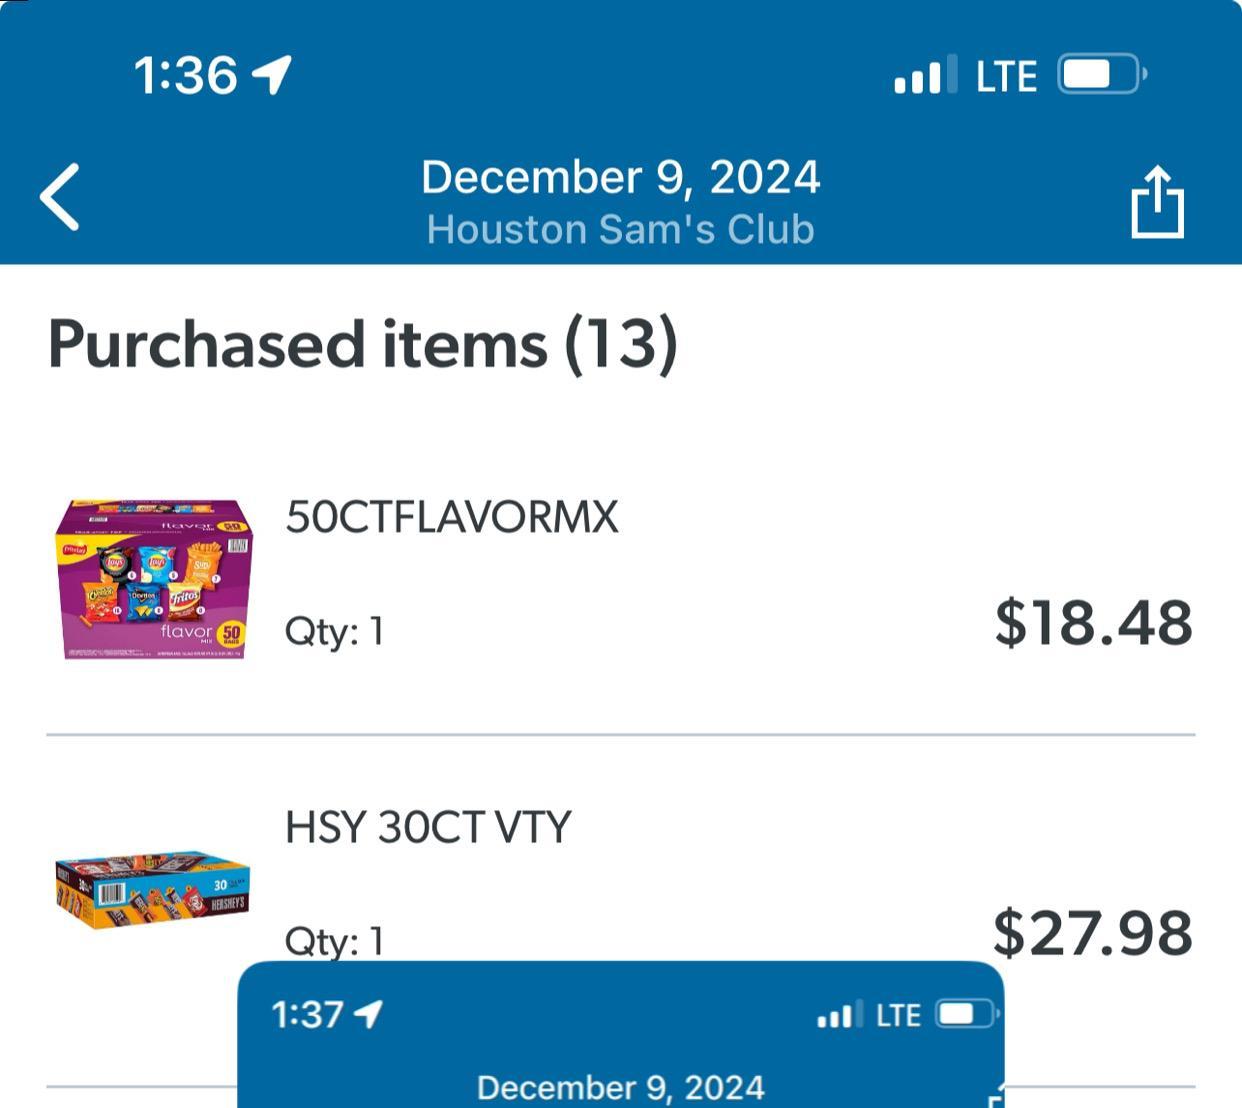Tap the large December 9, 2024 header title
The height and width of the screenshot is (1108, 1242).
coord(620,178)
